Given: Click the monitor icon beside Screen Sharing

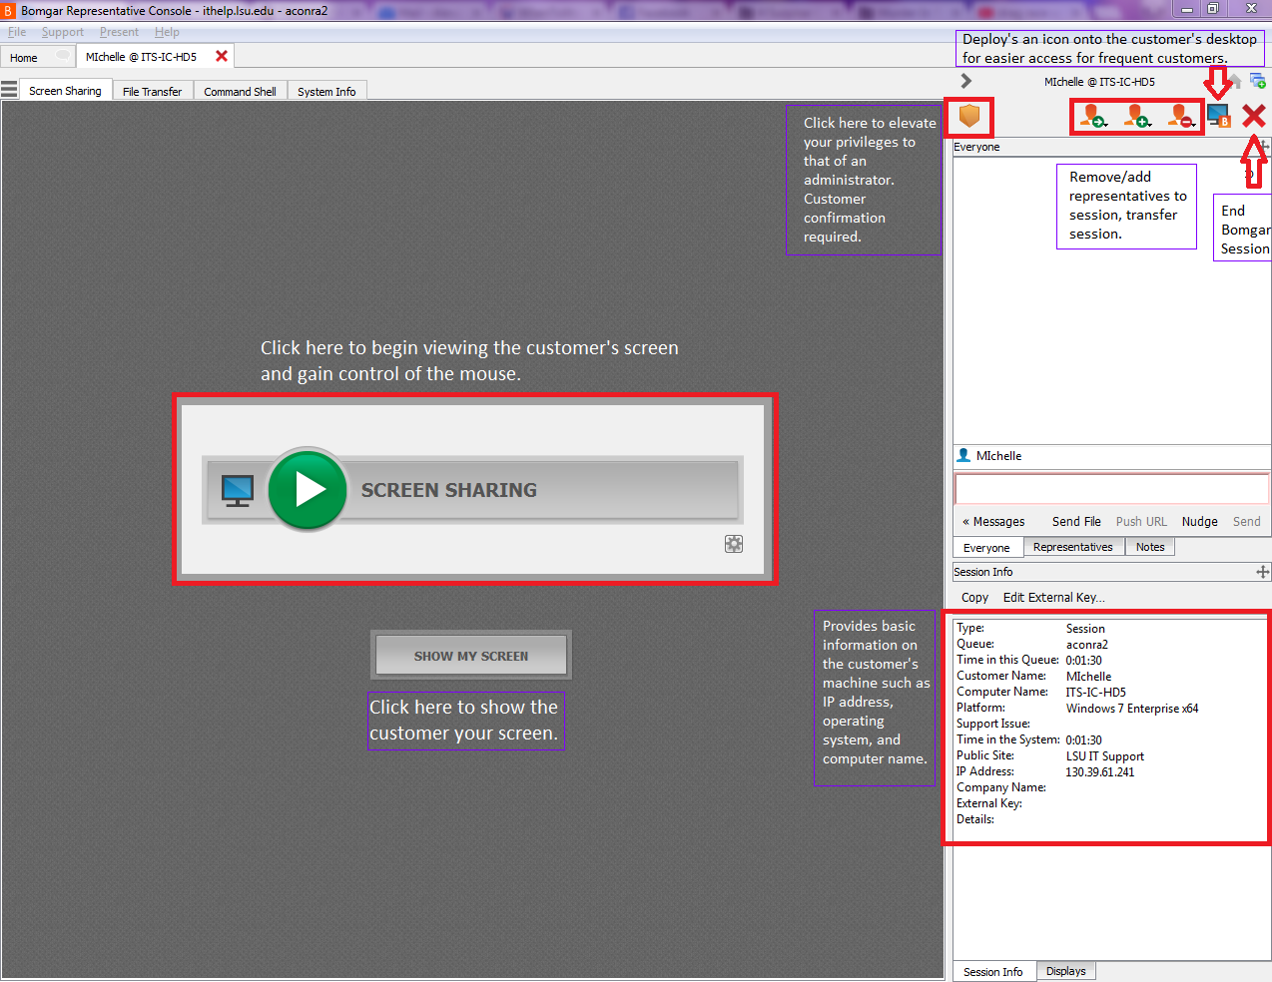Looking at the screenshot, I should coord(238,490).
